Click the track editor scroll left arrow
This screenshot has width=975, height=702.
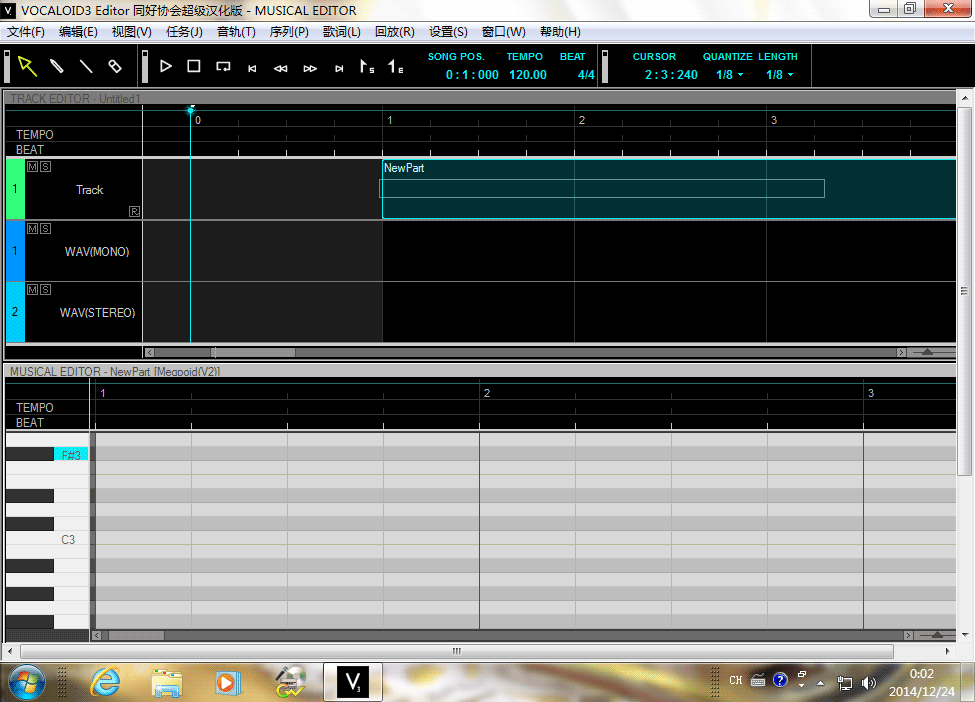coord(149,353)
